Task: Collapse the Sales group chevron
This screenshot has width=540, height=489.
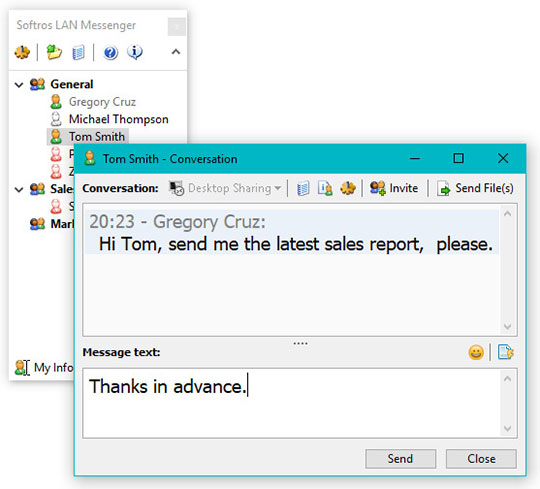Action: 19,189
